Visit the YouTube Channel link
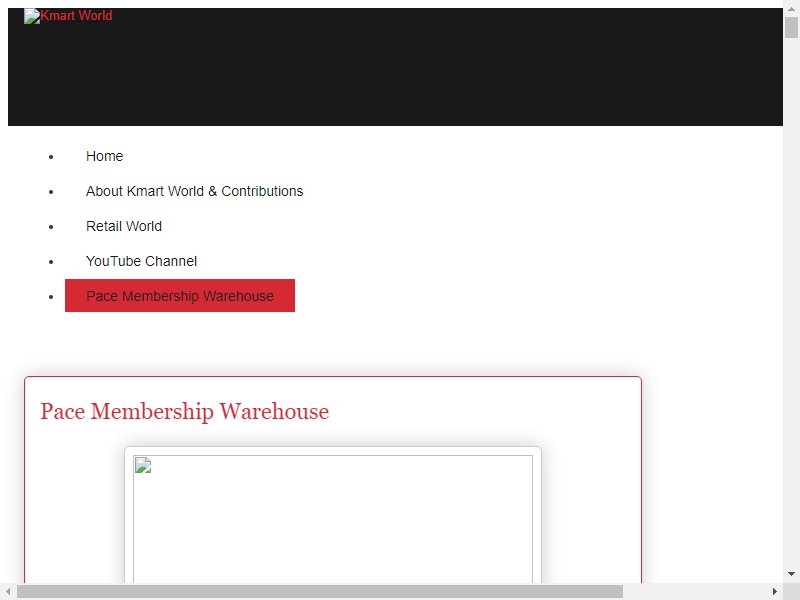Image resolution: width=800 pixels, height=600 pixels. click(141, 261)
